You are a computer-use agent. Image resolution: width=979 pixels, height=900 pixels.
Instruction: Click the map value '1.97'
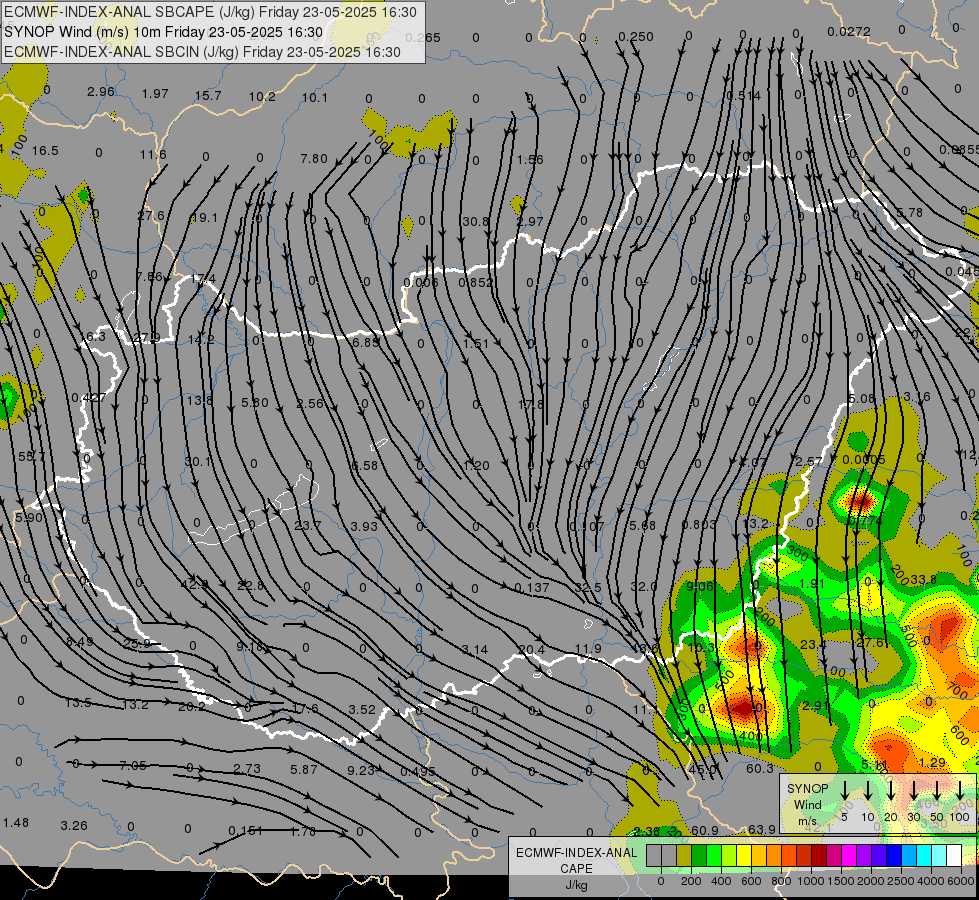point(155,94)
